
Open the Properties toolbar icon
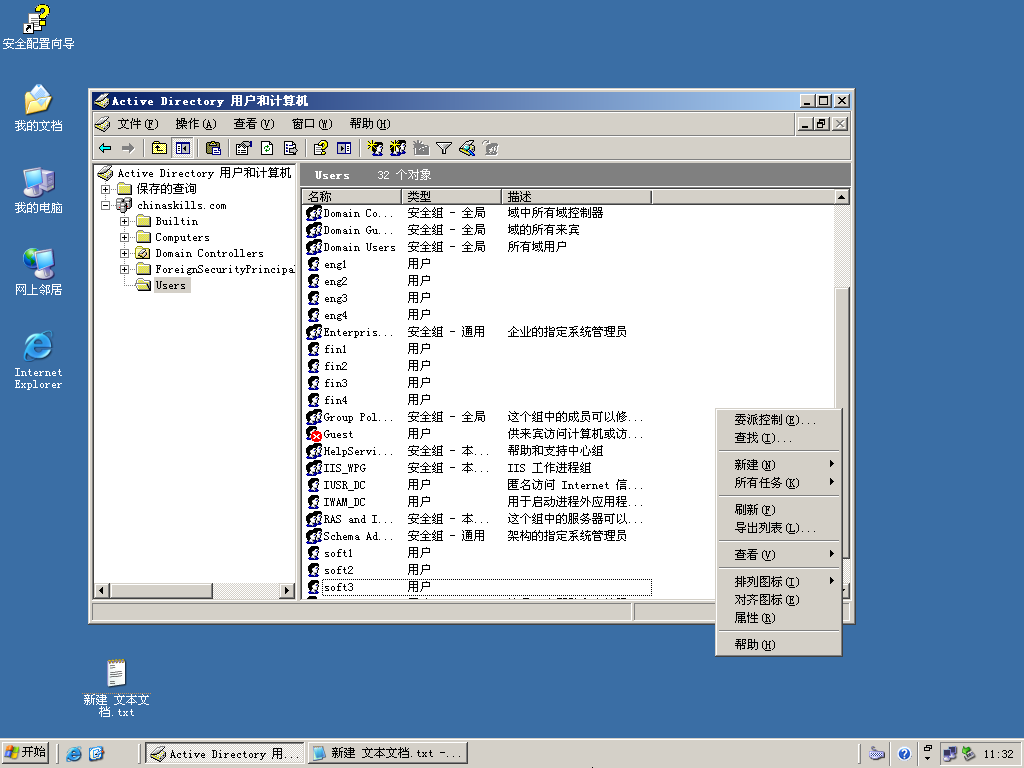tap(244, 148)
